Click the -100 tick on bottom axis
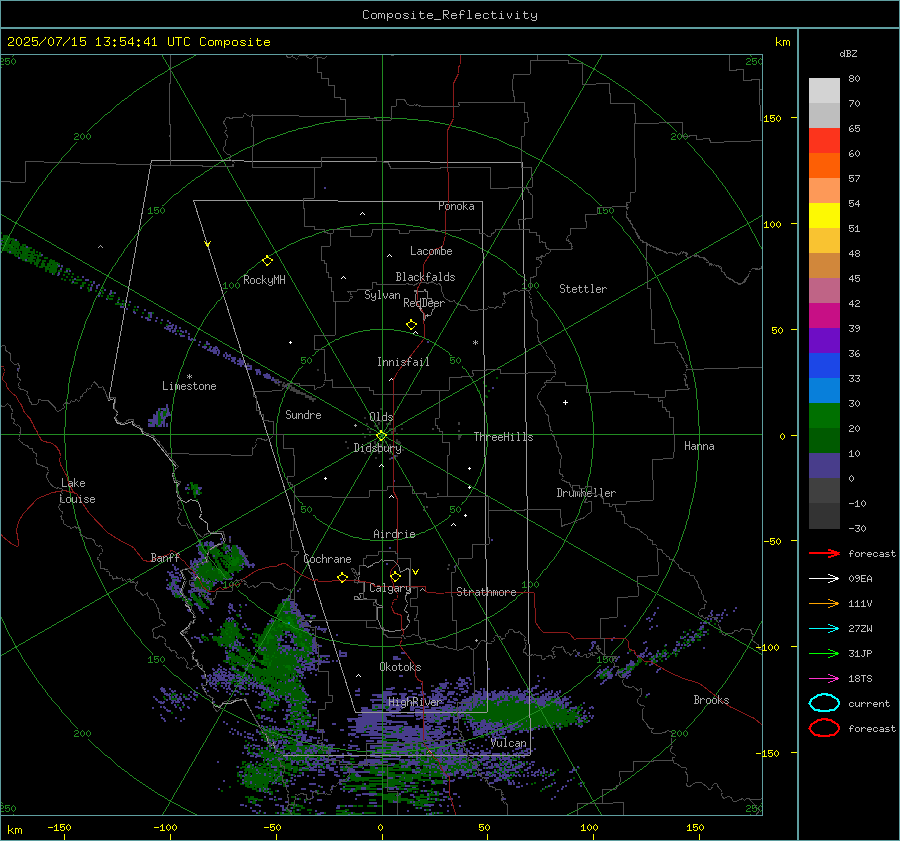900x841 pixels. pos(165,827)
